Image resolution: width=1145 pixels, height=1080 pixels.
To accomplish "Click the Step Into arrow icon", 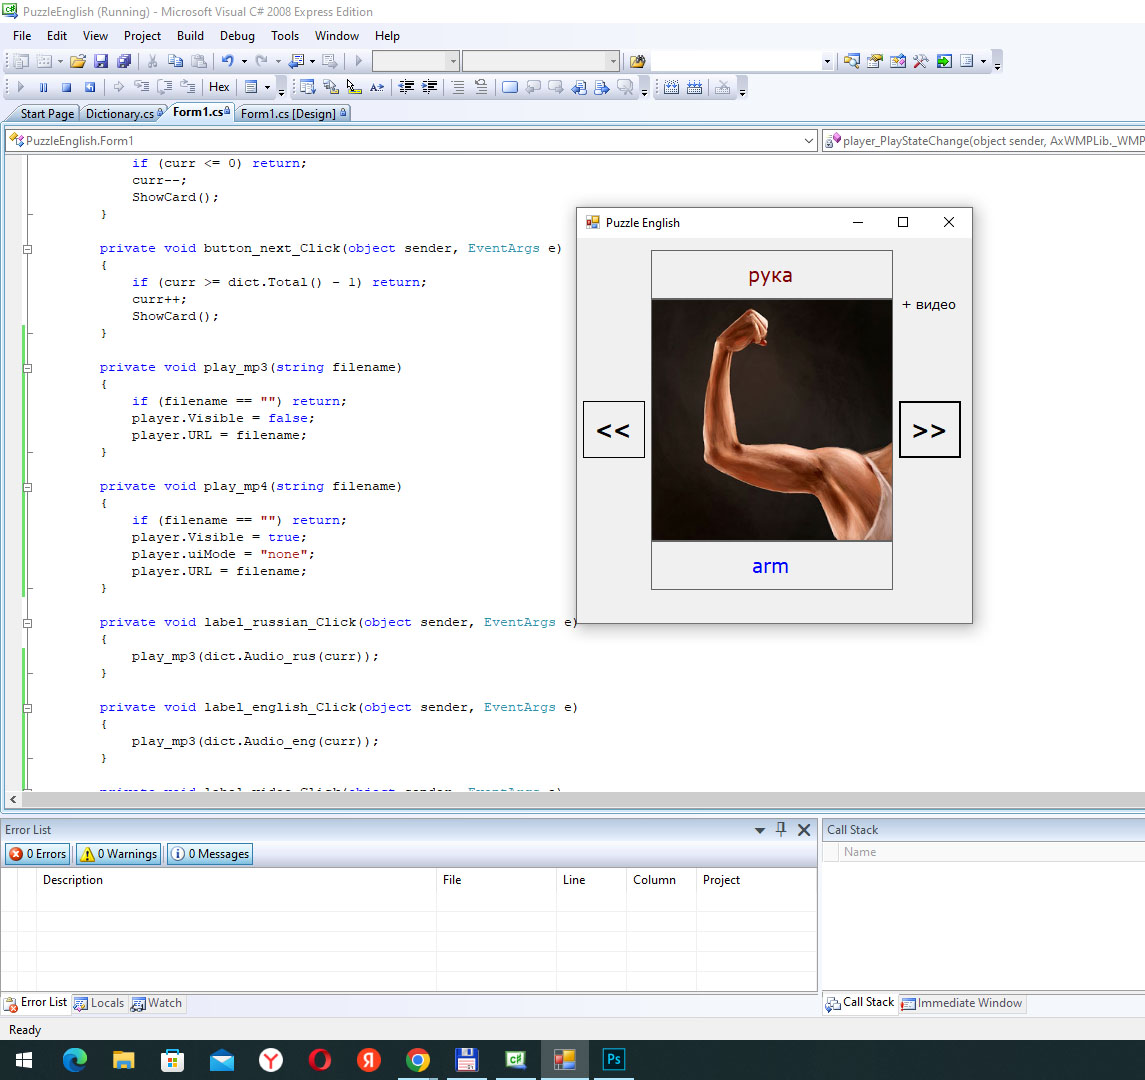I will click(141, 87).
